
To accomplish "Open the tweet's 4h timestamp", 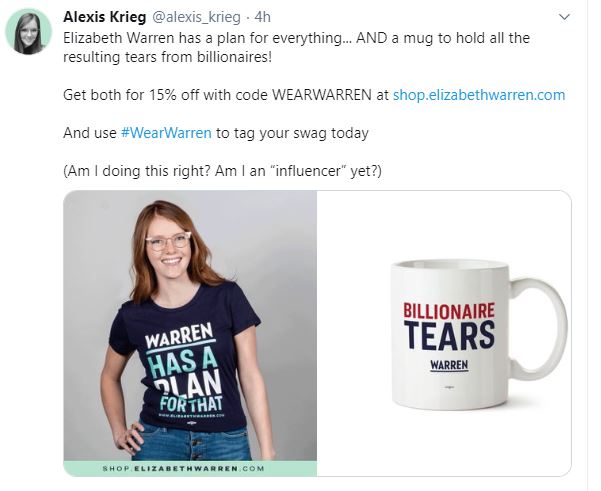I will pos(263,17).
